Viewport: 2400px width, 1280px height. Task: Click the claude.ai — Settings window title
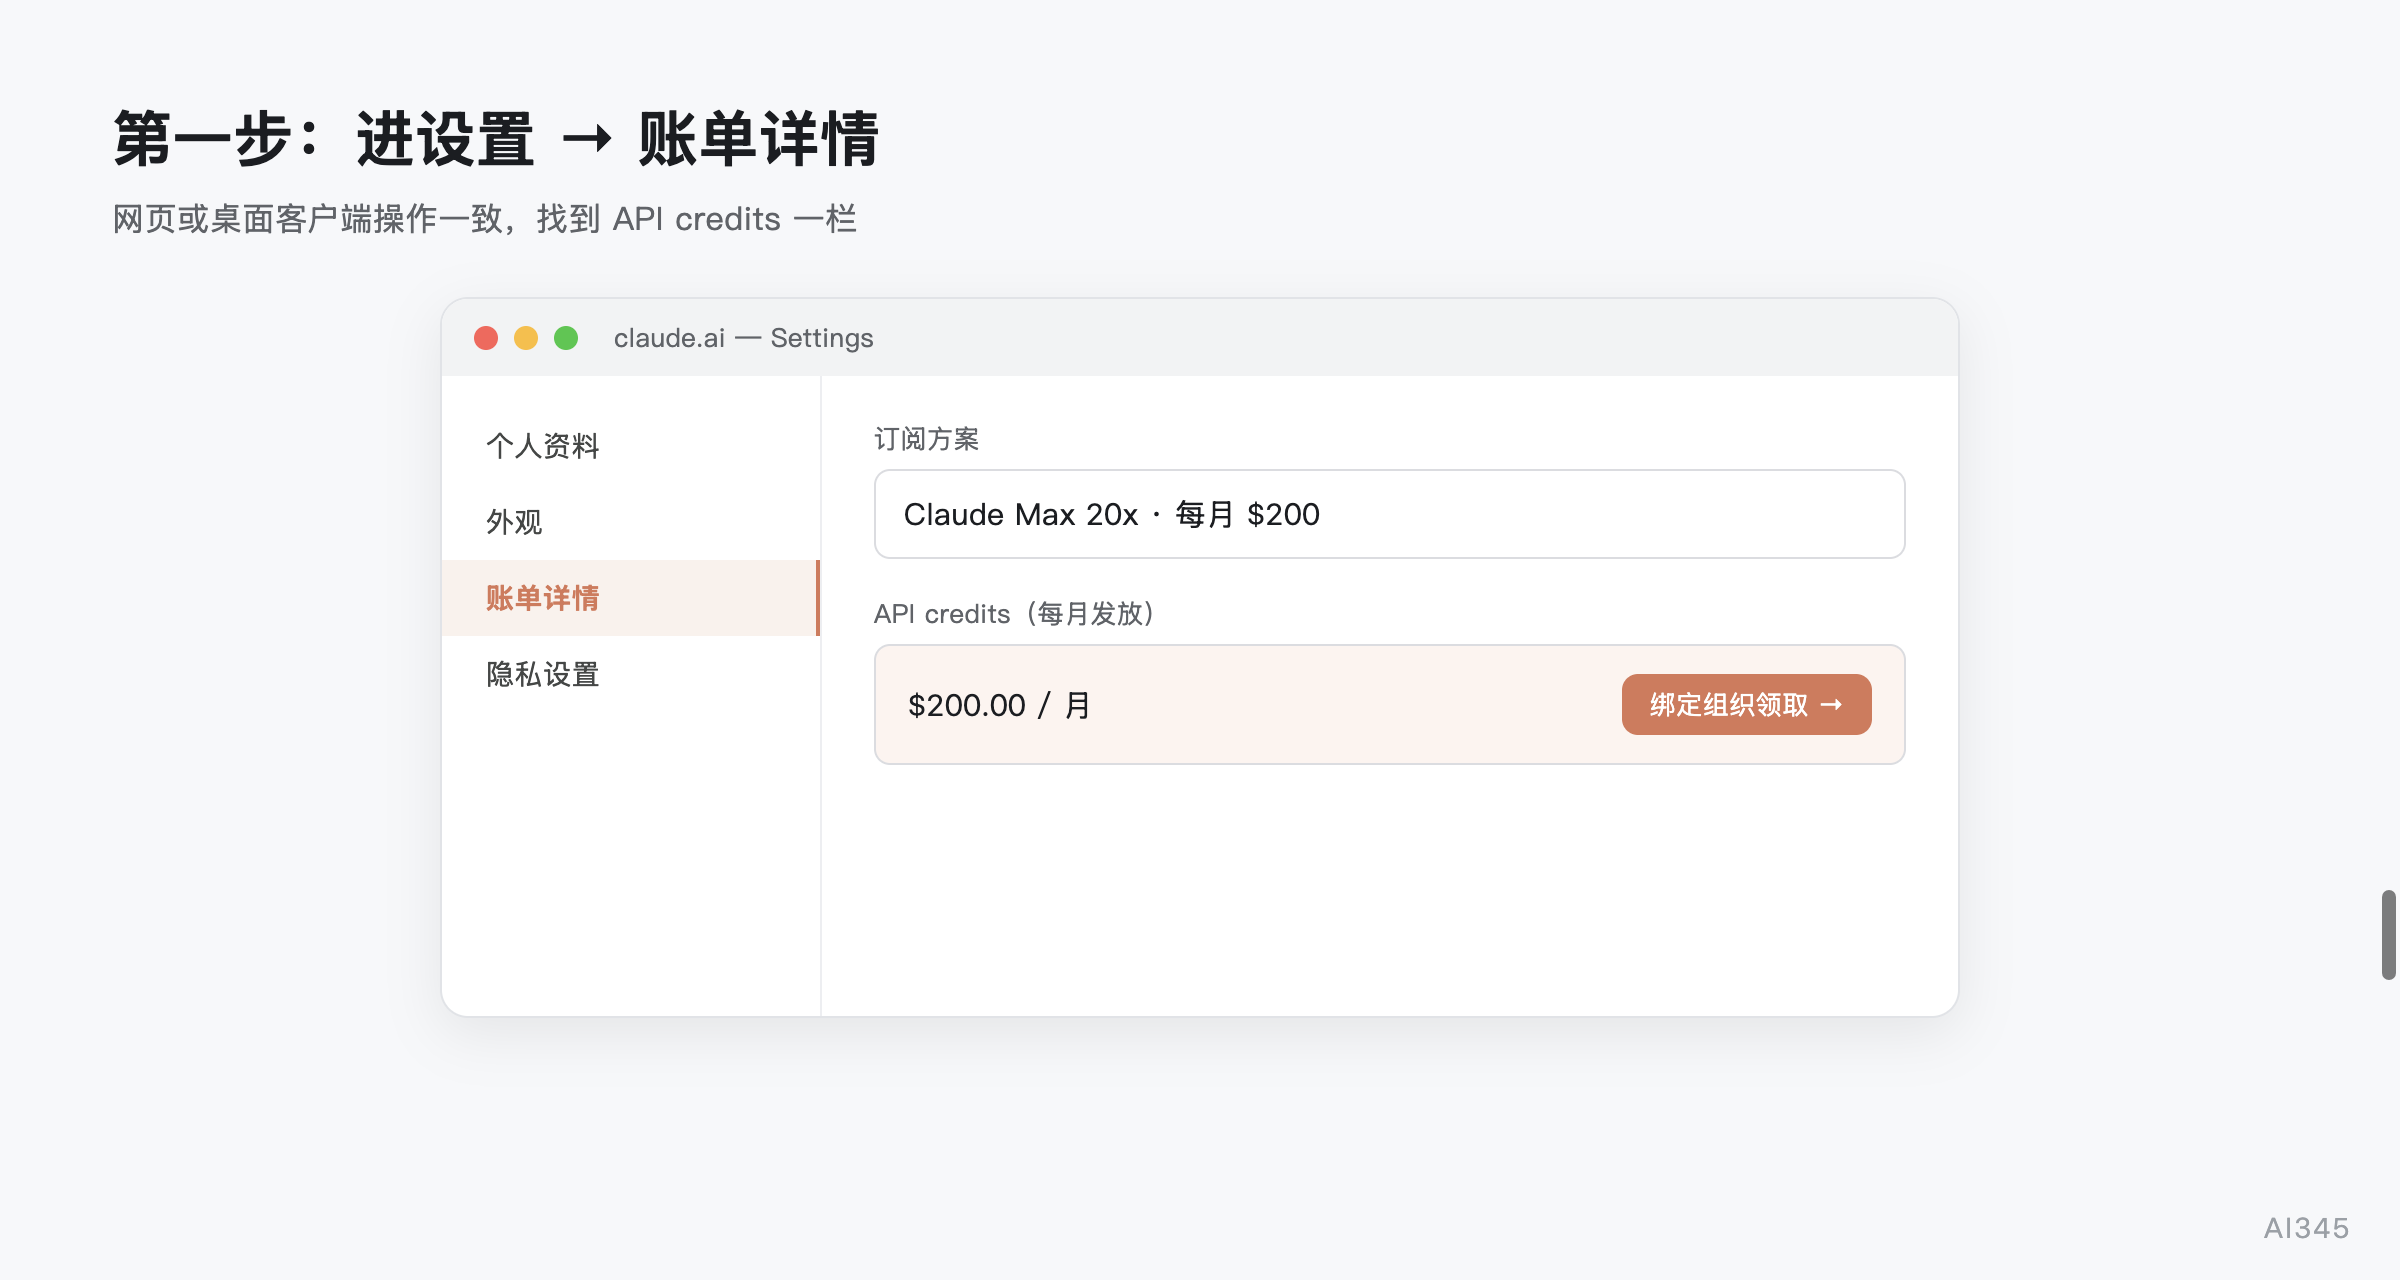coord(743,338)
